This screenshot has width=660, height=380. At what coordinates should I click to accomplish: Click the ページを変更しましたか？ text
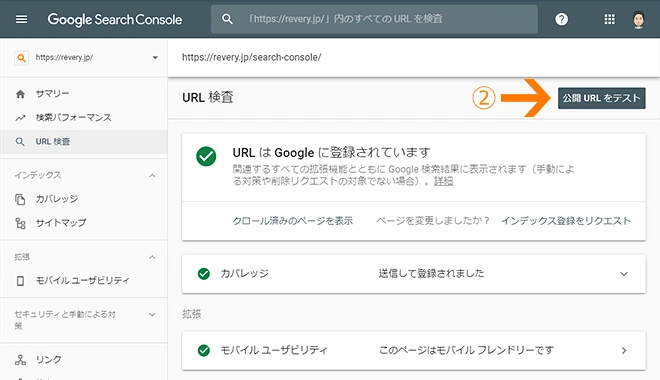(x=433, y=221)
